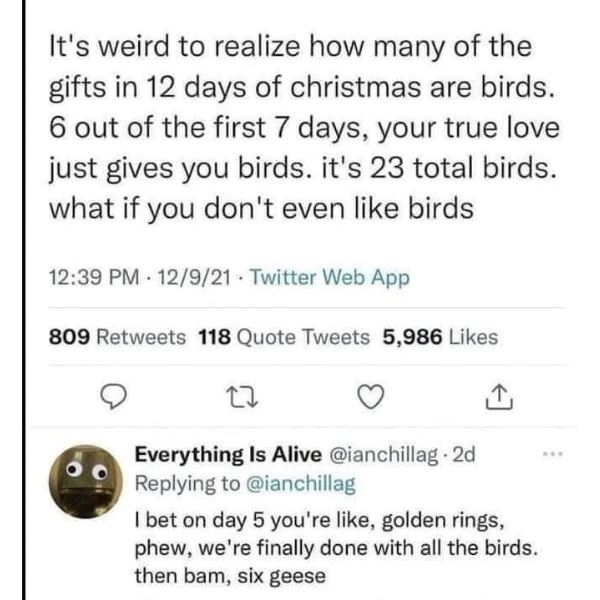This screenshot has width=600, height=600.
Task: Open the 118 Quote Tweets list
Action: click(x=285, y=338)
